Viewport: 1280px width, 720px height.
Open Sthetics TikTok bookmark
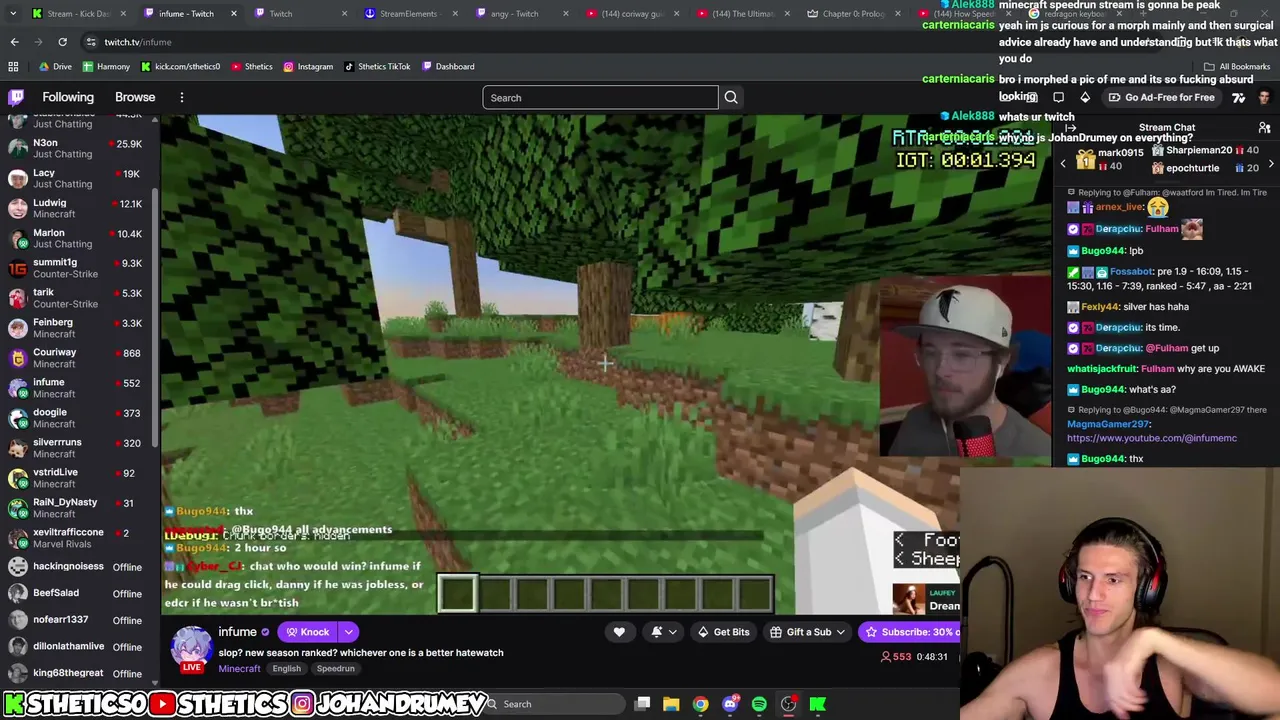[x=377, y=66]
